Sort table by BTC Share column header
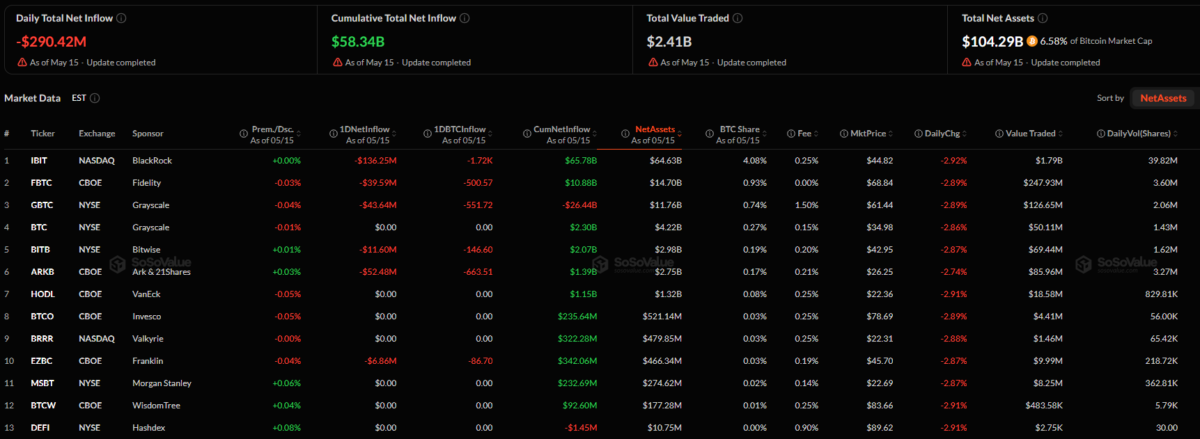This screenshot has width=1200, height=439. click(739, 129)
